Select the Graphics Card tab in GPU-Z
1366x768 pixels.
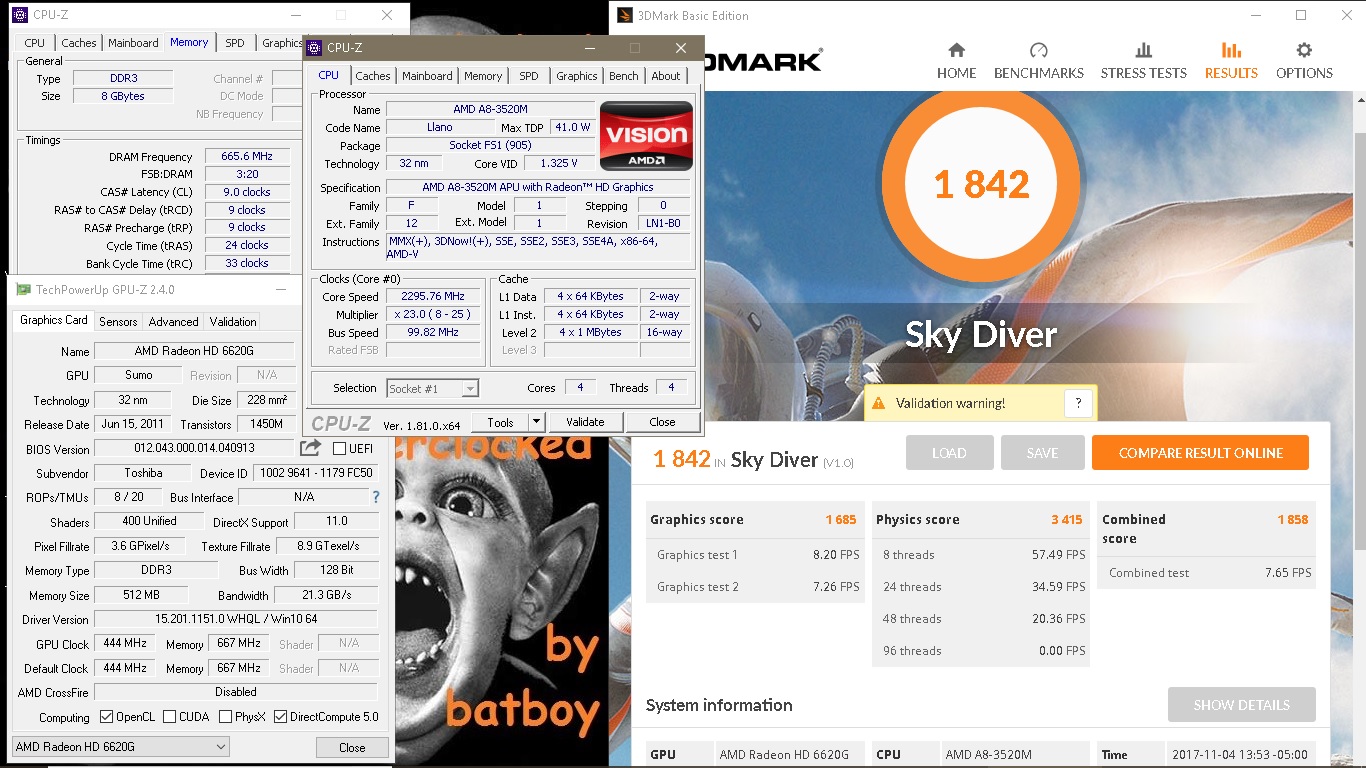pyautogui.click(x=54, y=320)
